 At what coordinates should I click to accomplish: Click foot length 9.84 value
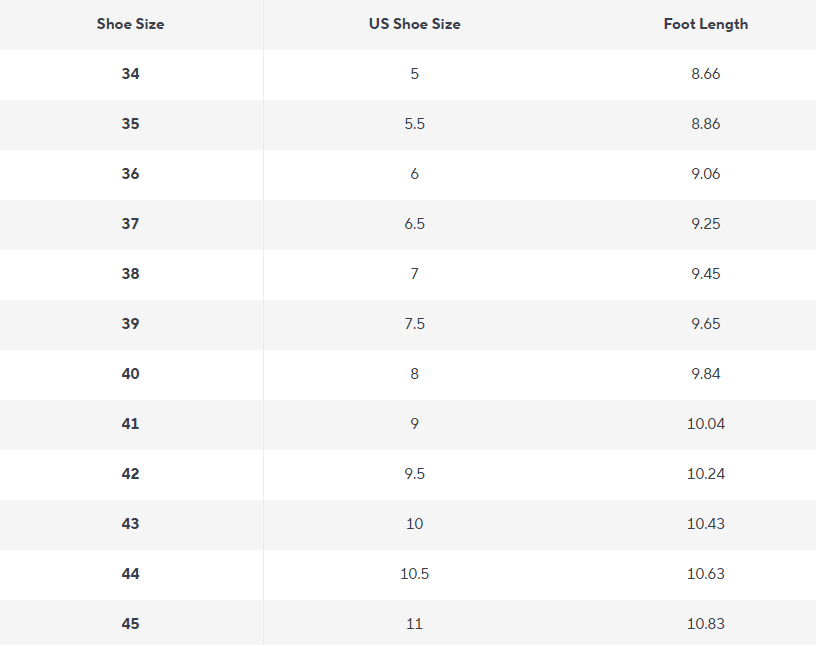[706, 374]
